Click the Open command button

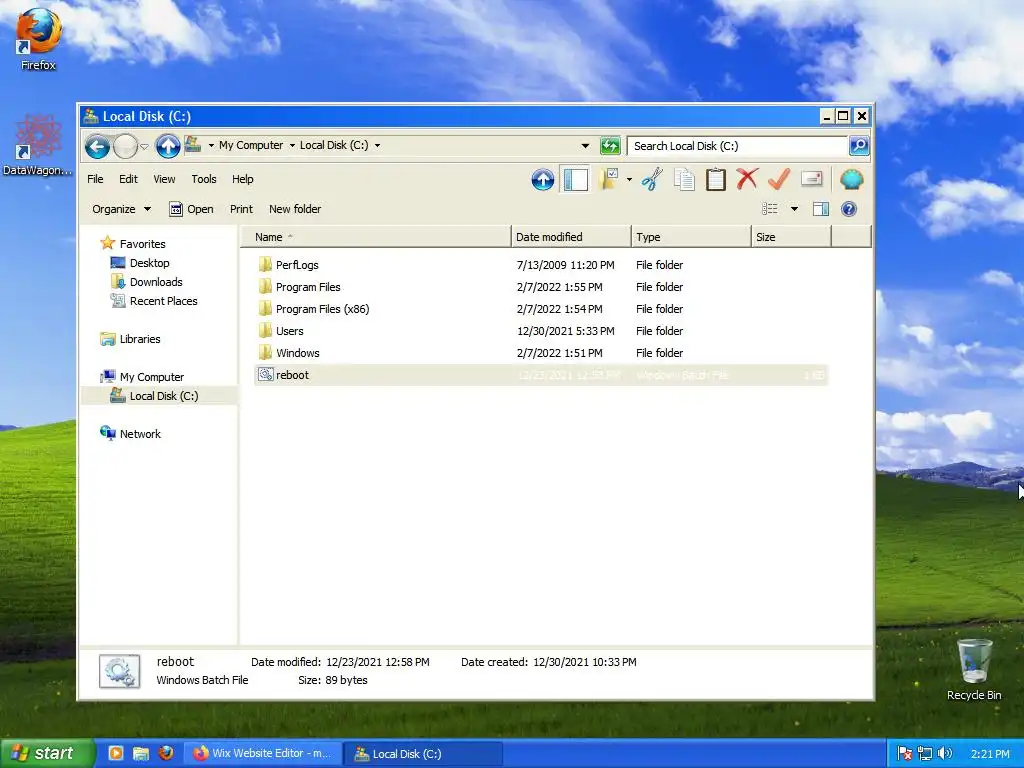pyautogui.click(x=191, y=209)
